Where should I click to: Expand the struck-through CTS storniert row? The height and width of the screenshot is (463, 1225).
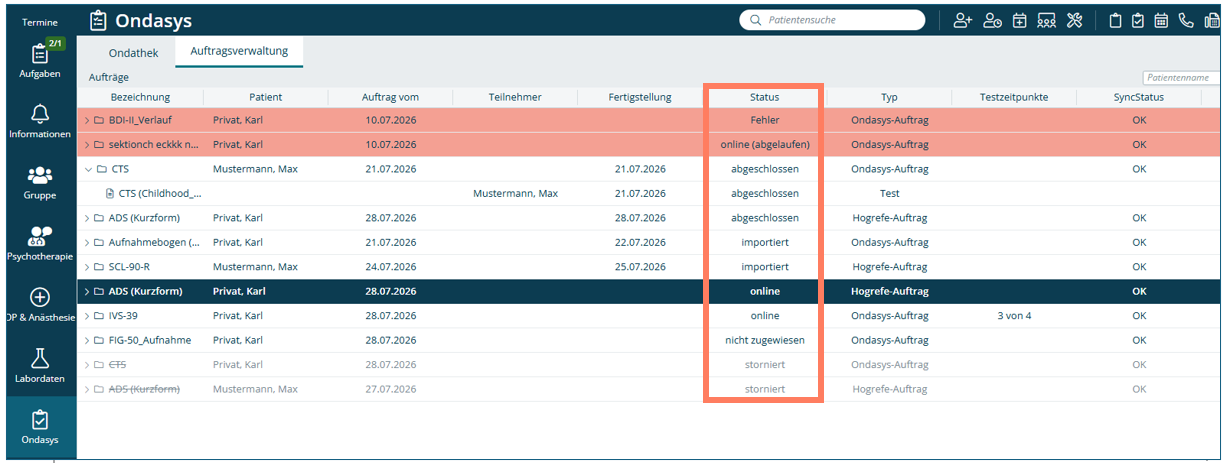[86, 365]
